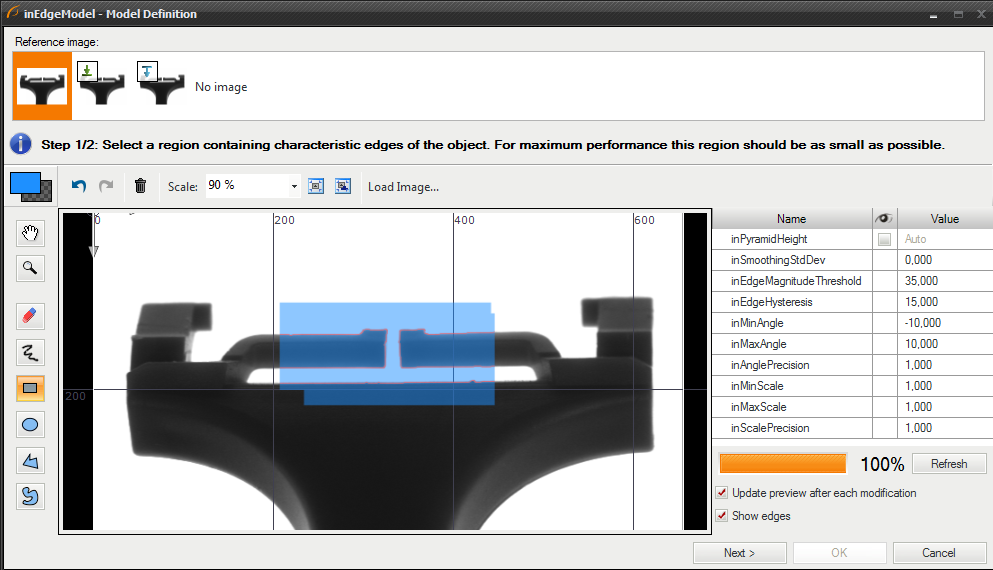Click Next > to proceed
Screen dimensions: 993x570
click(739, 553)
